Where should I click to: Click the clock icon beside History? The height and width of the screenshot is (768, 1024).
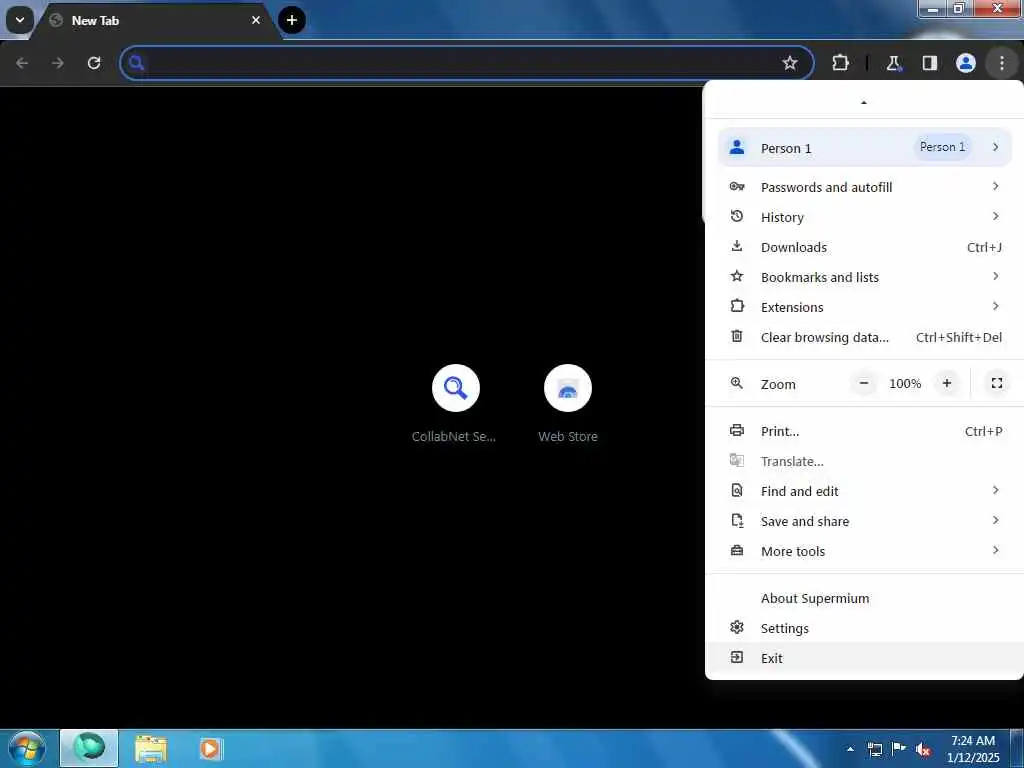click(737, 216)
